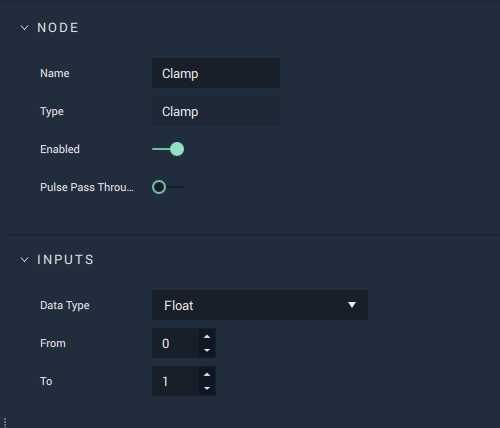The width and height of the screenshot is (500, 428).
Task: Click the Enabled label text
Action: 60,149
